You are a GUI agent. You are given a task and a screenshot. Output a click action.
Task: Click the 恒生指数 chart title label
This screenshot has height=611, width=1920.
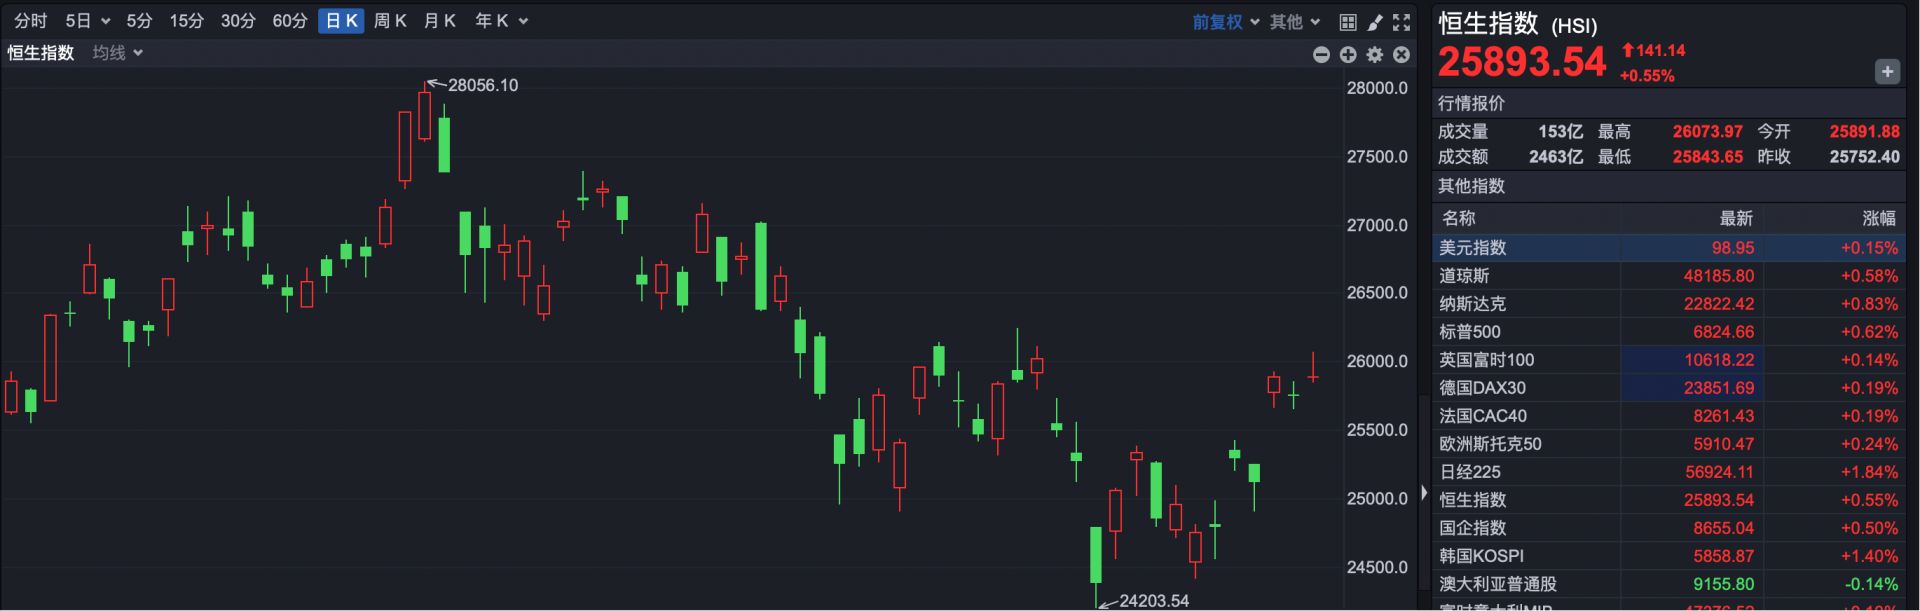coord(41,53)
